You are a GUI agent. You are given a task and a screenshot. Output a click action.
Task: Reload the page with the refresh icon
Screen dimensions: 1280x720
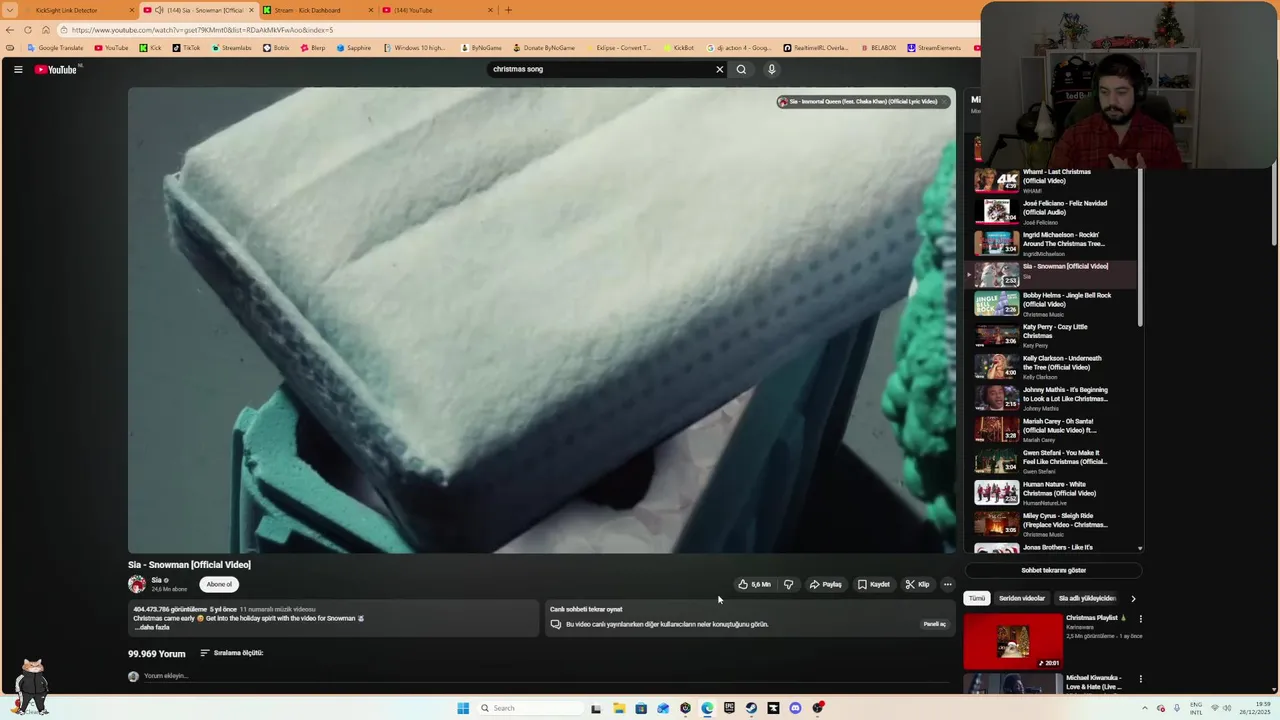tap(28, 30)
